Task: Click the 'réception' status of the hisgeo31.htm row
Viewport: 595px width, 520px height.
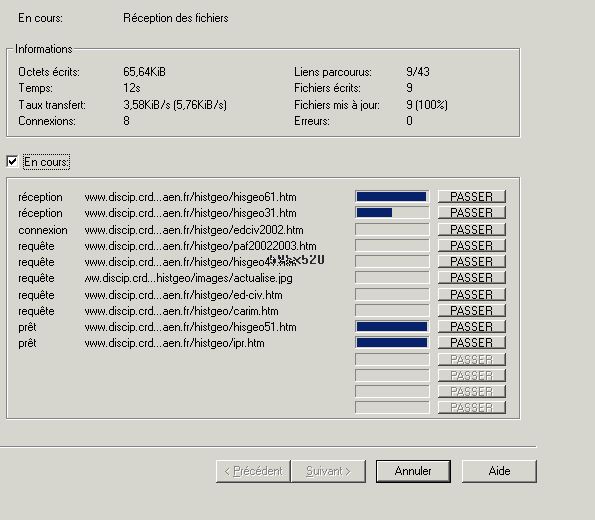Action: (40, 213)
